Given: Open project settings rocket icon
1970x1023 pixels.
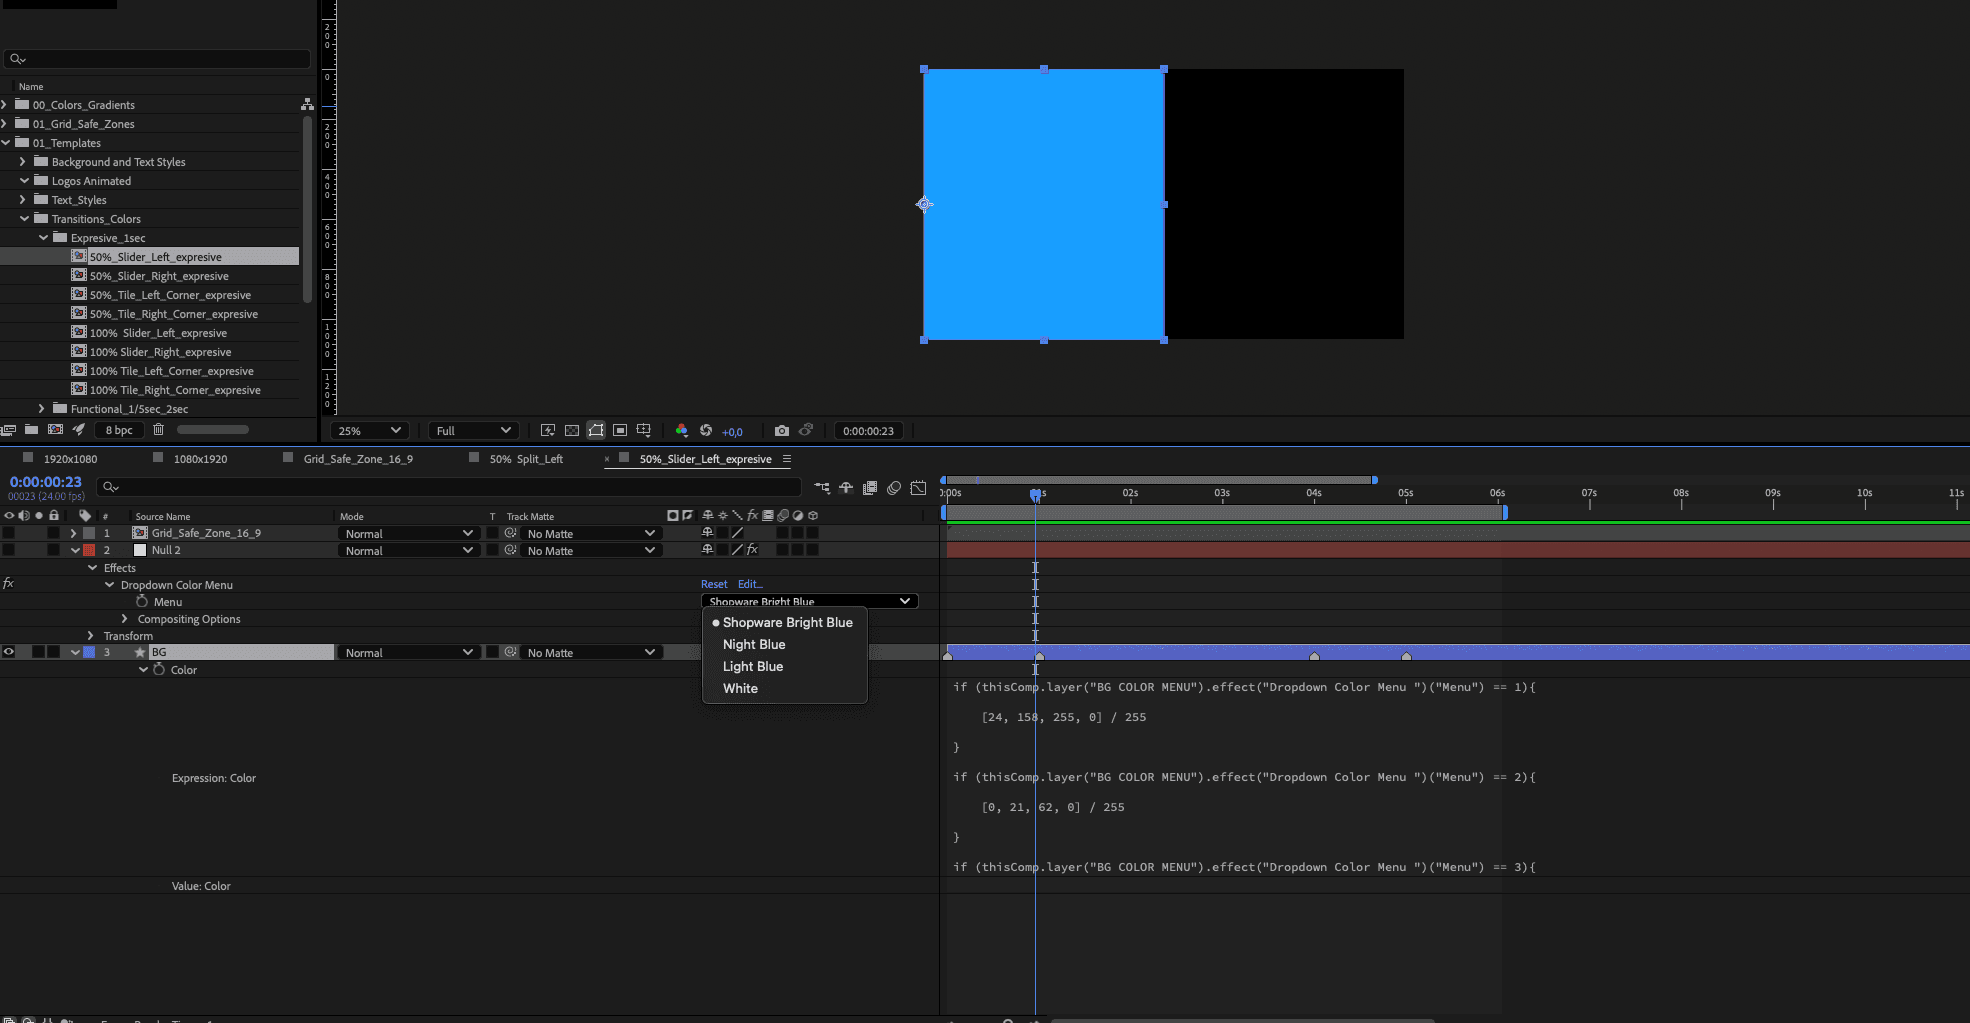Looking at the screenshot, I should click(79, 430).
